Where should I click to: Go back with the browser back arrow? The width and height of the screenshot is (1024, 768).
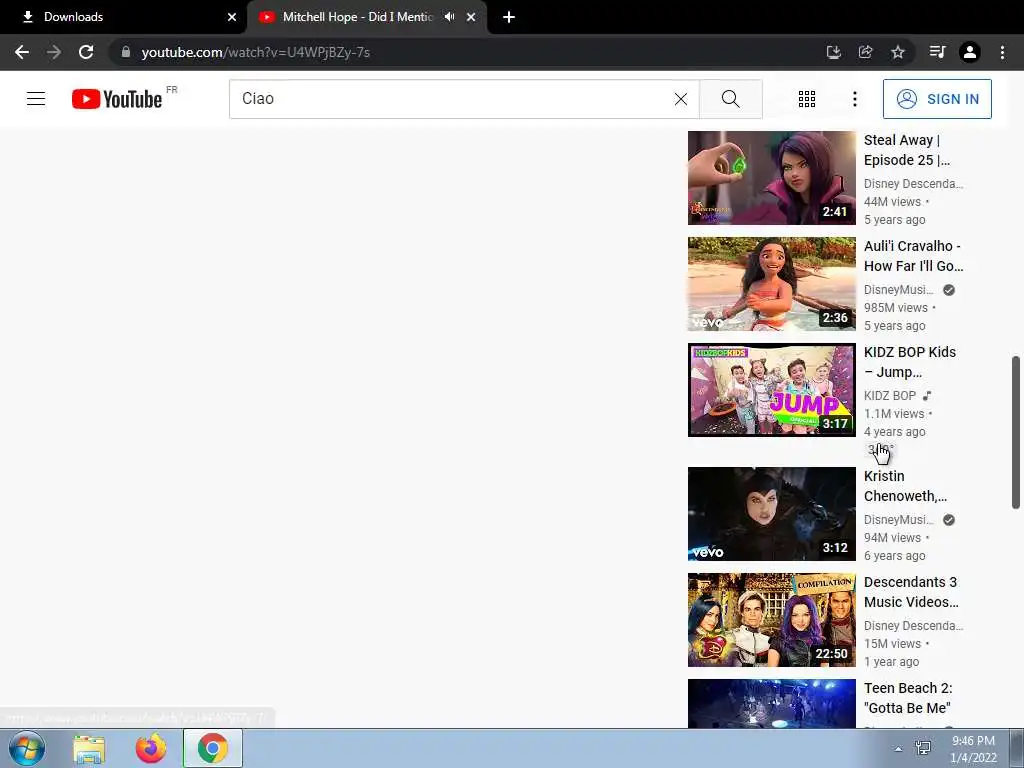pos(22,52)
